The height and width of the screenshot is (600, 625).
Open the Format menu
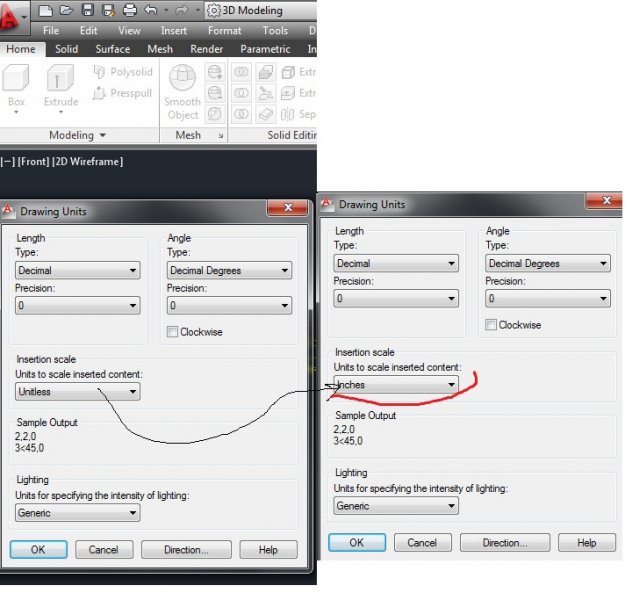click(x=224, y=31)
